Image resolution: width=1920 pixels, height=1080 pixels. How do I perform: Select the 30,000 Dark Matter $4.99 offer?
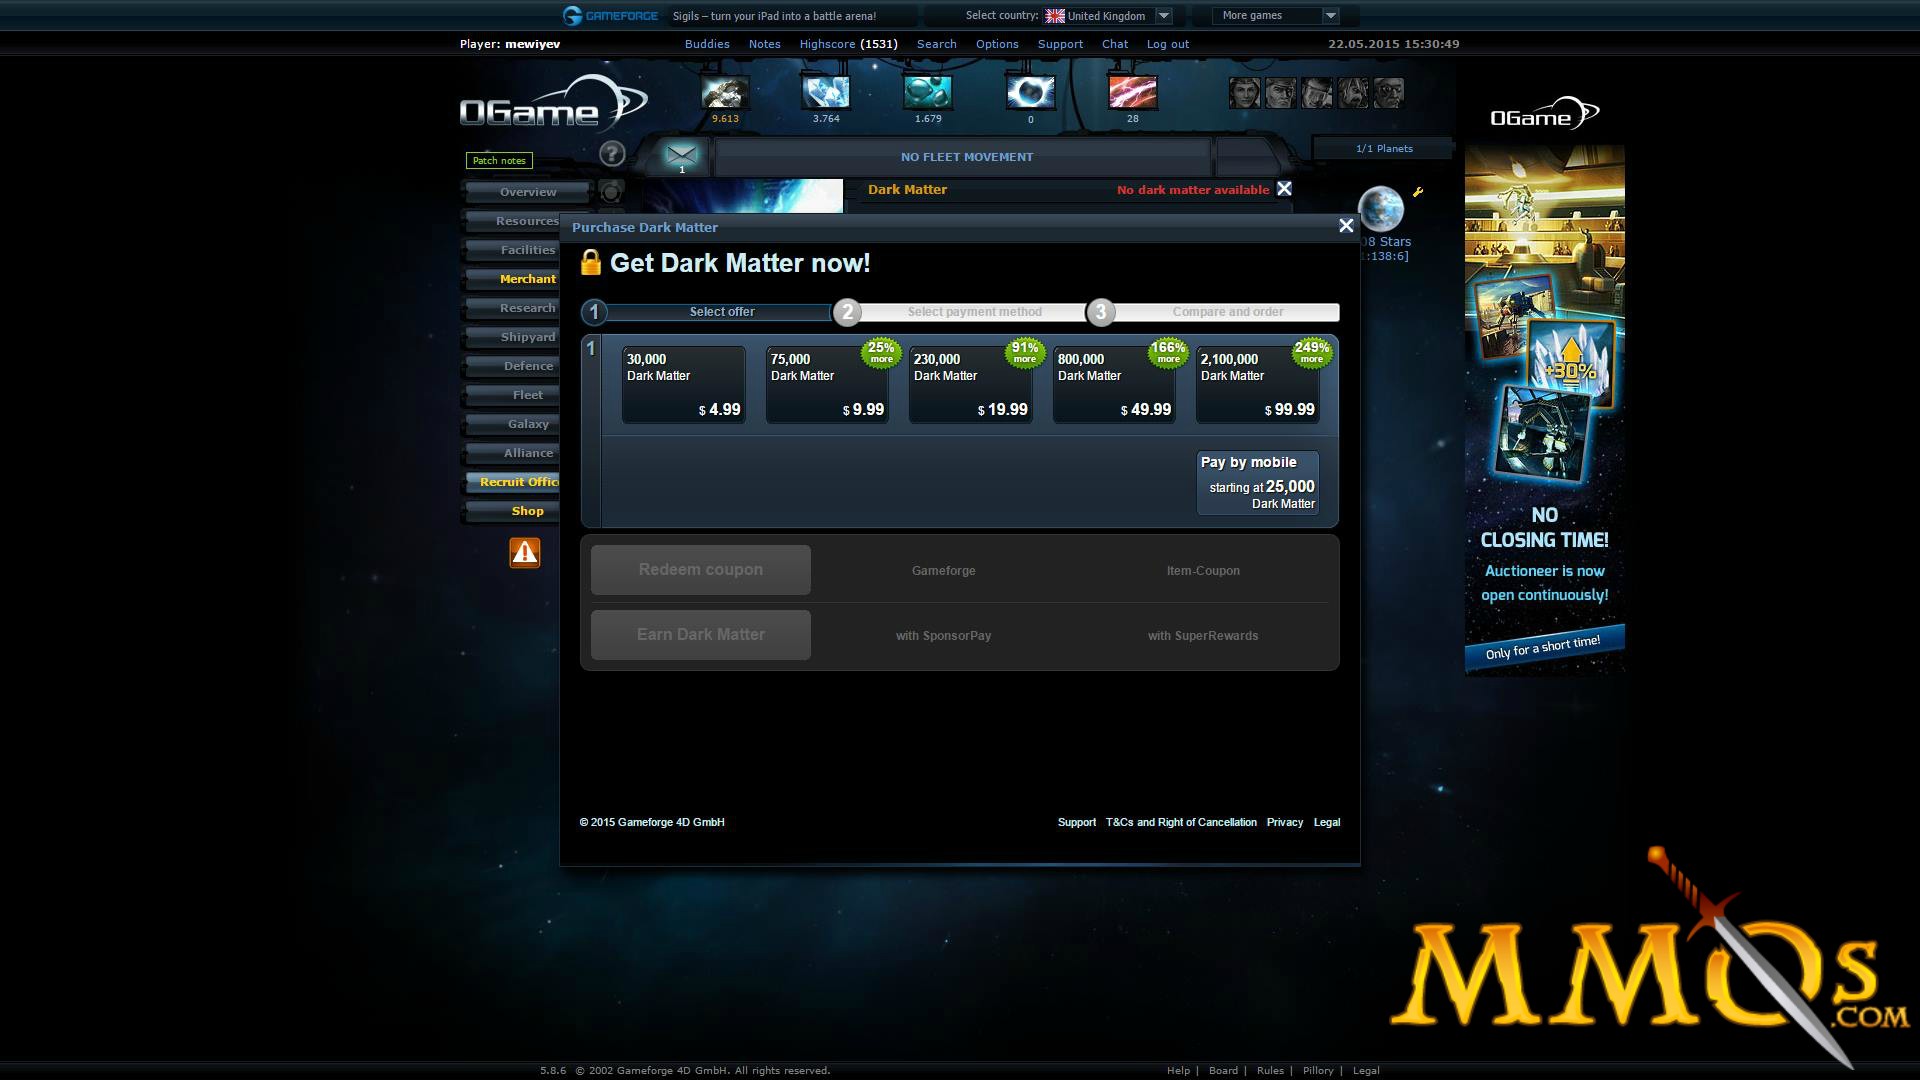point(684,384)
